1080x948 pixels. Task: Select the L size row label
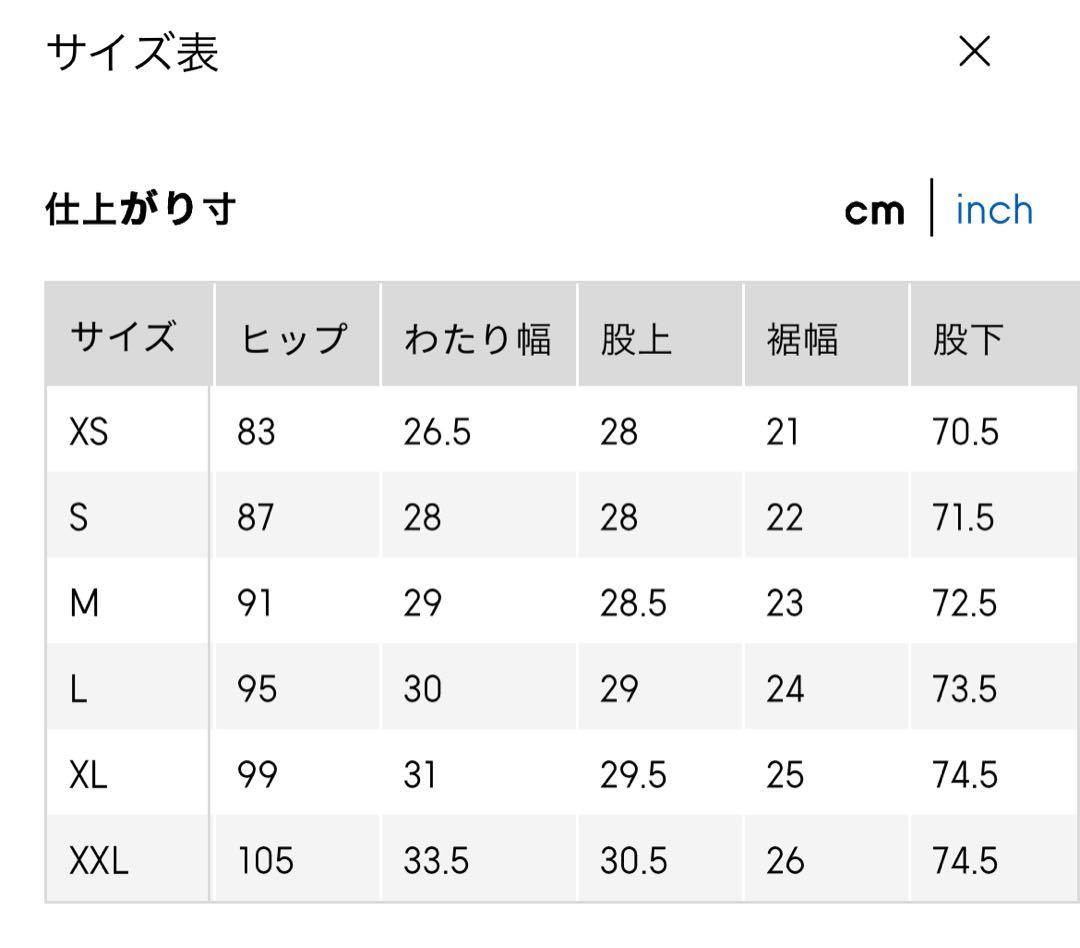pyautogui.click(x=77, y=690)
